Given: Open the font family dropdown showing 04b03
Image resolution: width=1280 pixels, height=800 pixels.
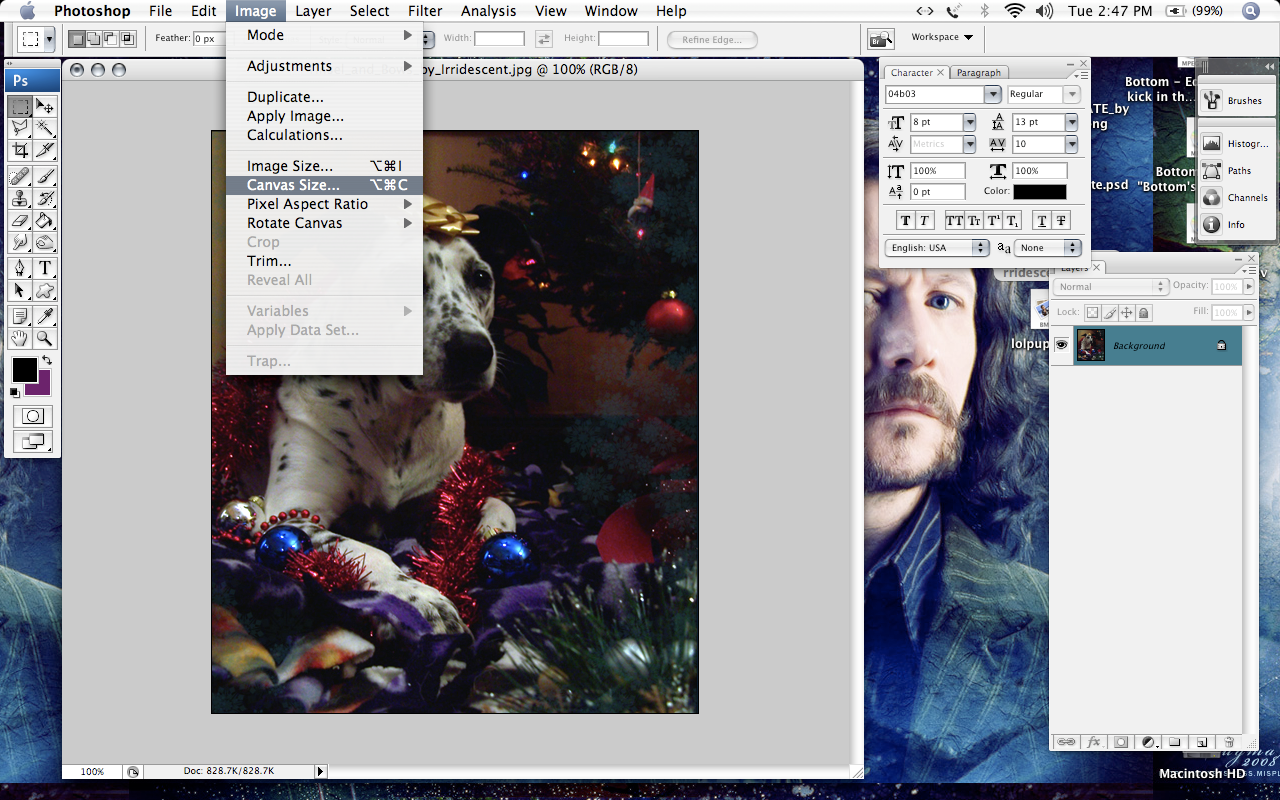Looking at the screenshot, I should click(x=992, y=94).
